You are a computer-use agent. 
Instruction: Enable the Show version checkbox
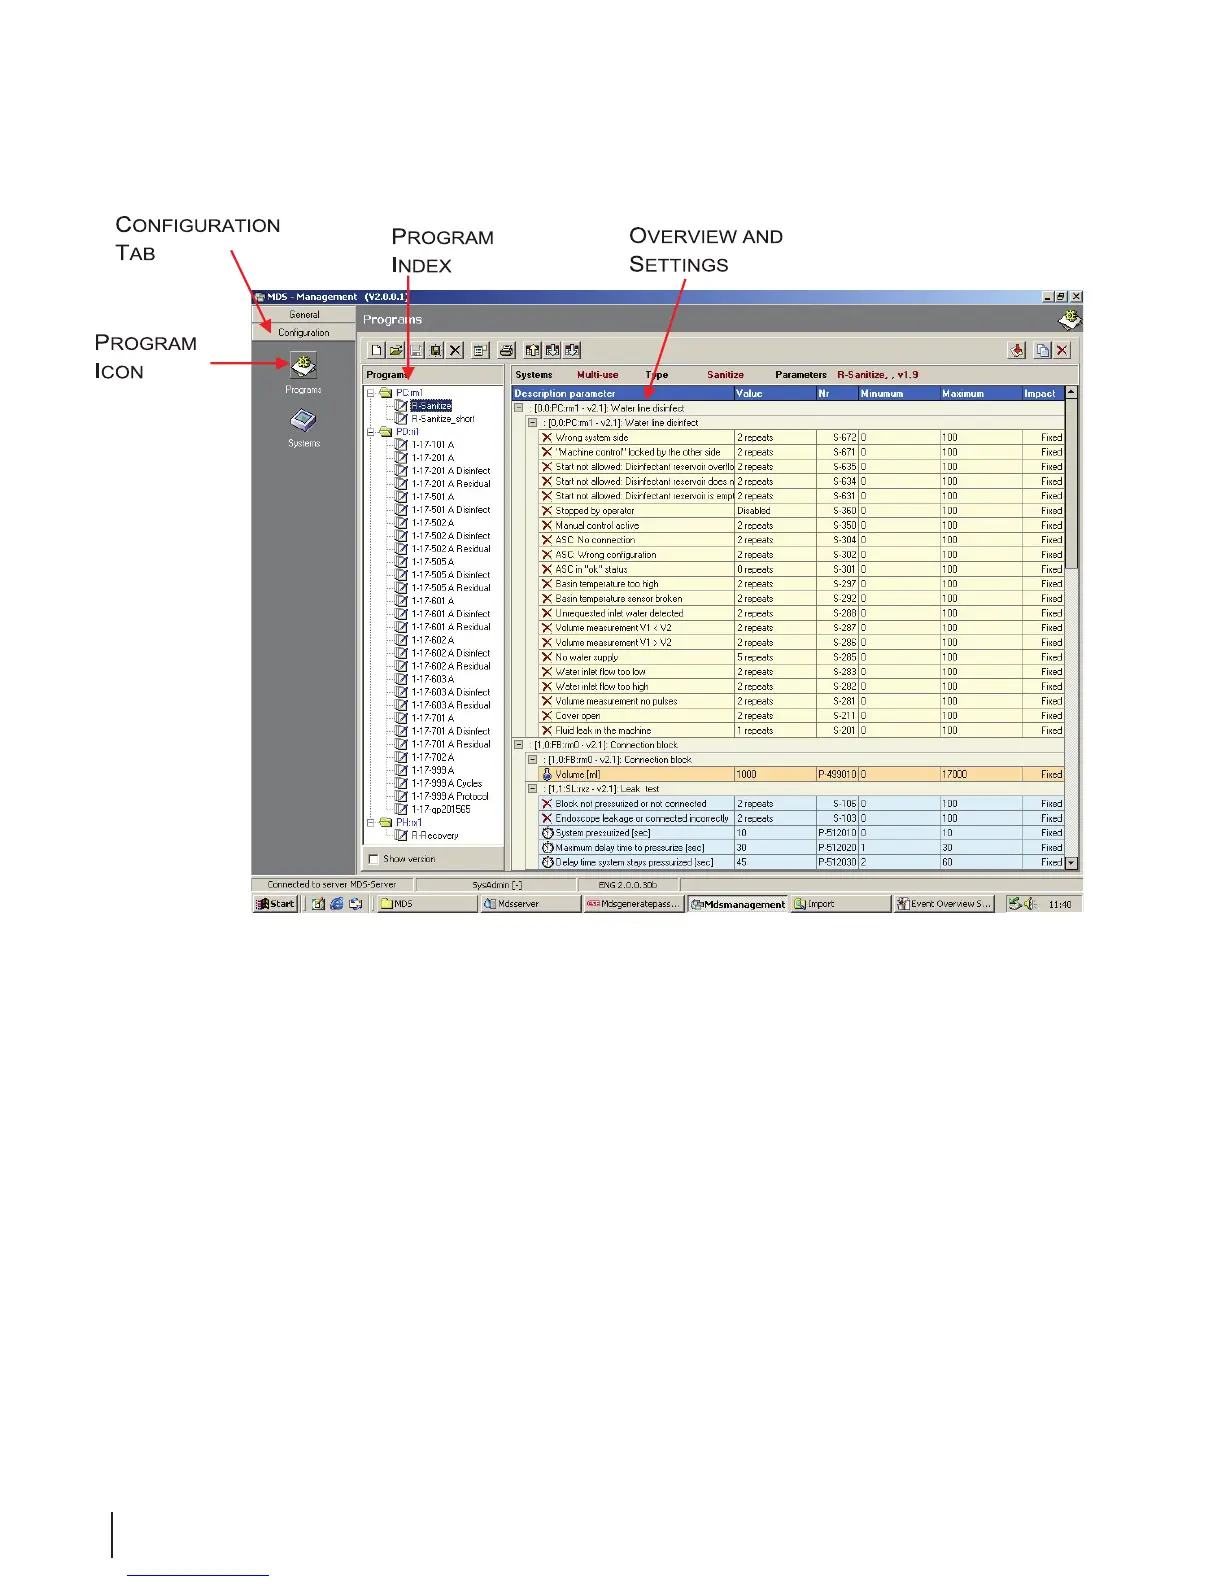(374, 859)
